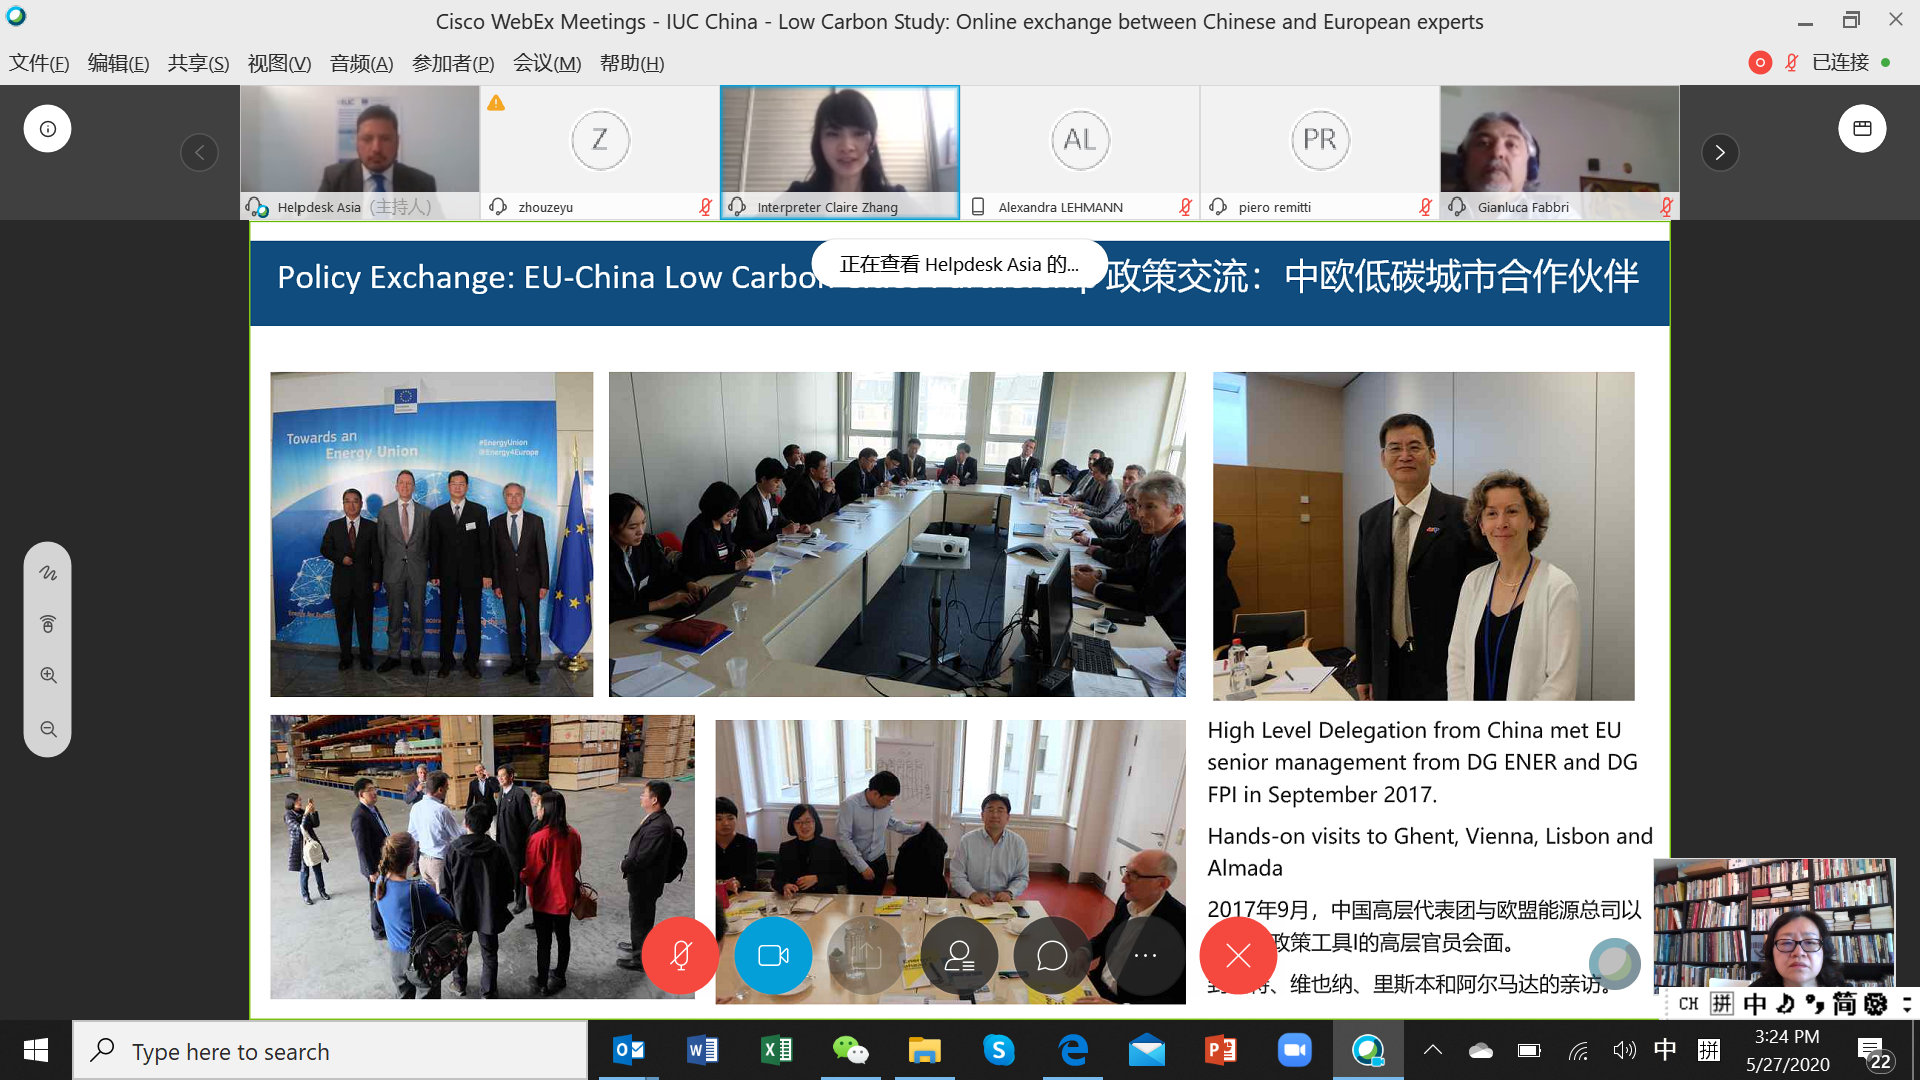Screen dimensions: 1920x1080
Task: Click the zoom out magnifier icon
Action: 47,729
